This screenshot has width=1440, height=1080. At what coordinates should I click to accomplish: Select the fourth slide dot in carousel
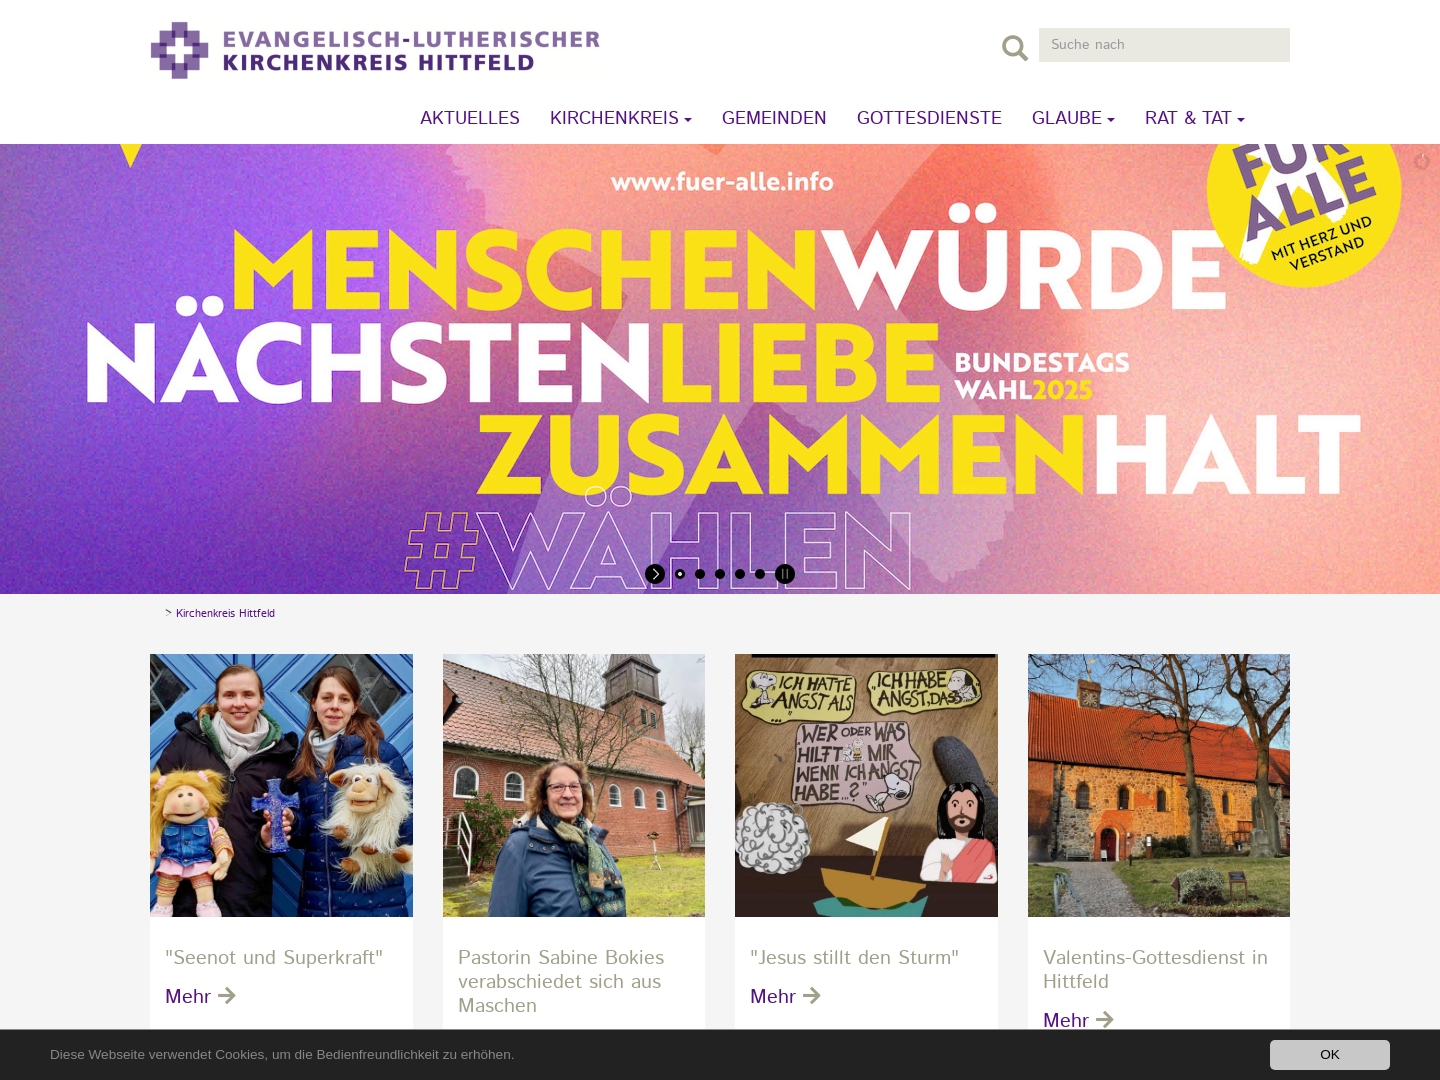coord(740,574)
